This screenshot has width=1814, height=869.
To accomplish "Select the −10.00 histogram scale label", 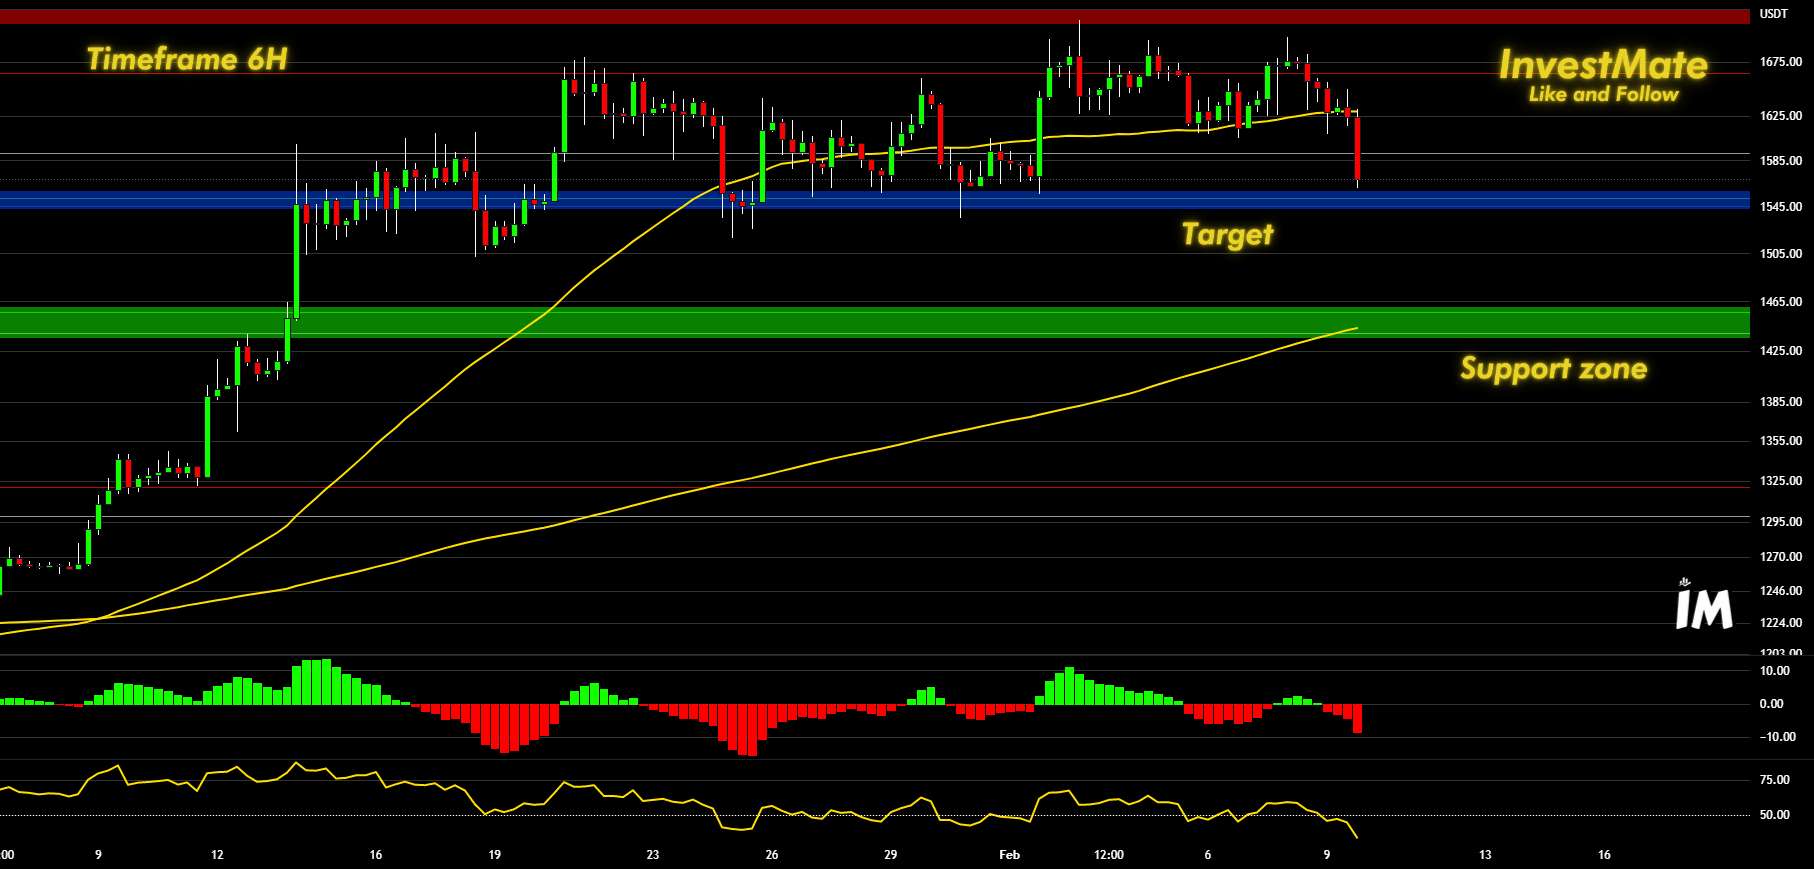I will (x=1778, y=737).
